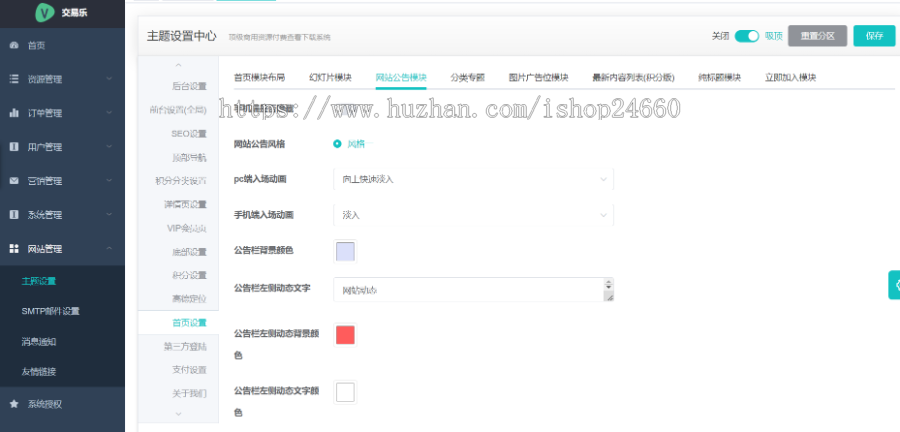Viewport: 900px width, 432px height.
Task: Click the down arrow below 关于我们
Action: click(x=178, y=414)
